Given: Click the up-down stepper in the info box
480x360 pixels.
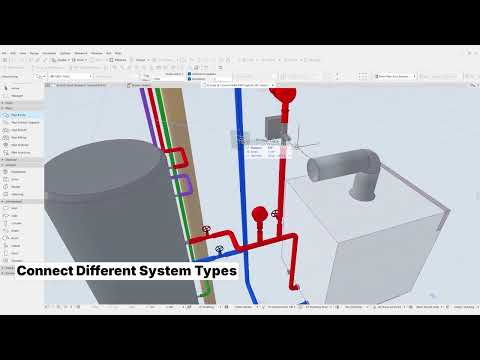Looking at the screenshot, I should coord(337,76).
